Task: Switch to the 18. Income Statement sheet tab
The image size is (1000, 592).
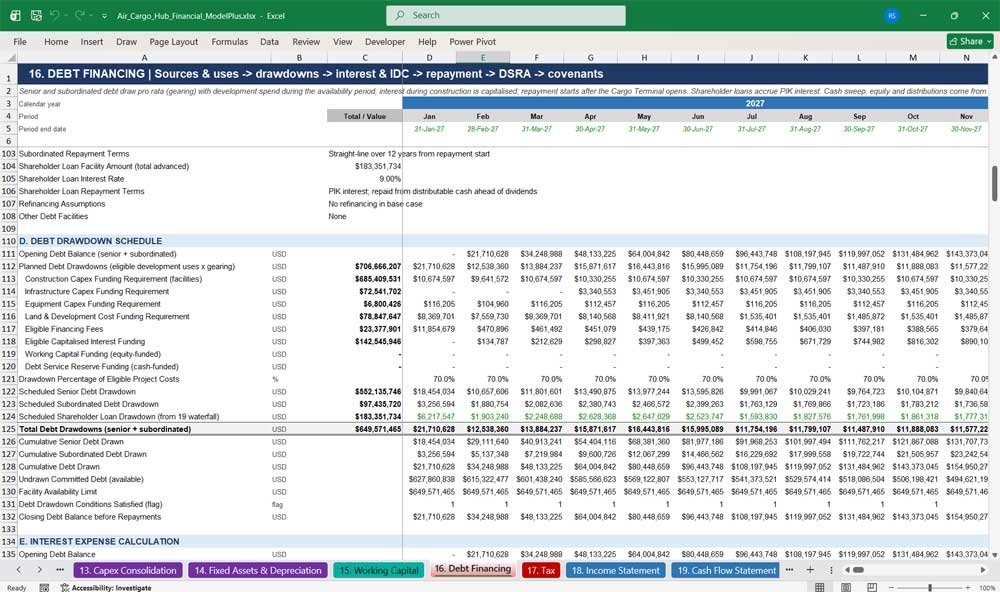Action: pyautogui.click(x=615, y=570)
